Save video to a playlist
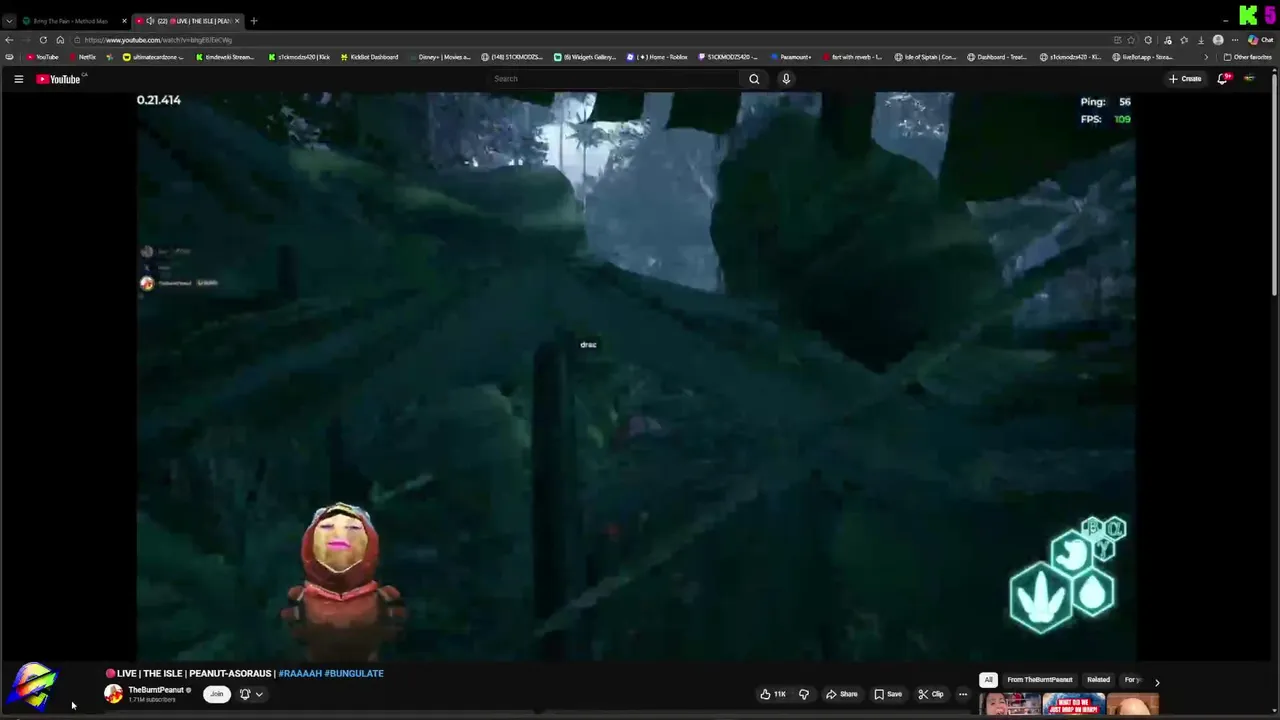The image size is (1280, 720). pos(887,694)
